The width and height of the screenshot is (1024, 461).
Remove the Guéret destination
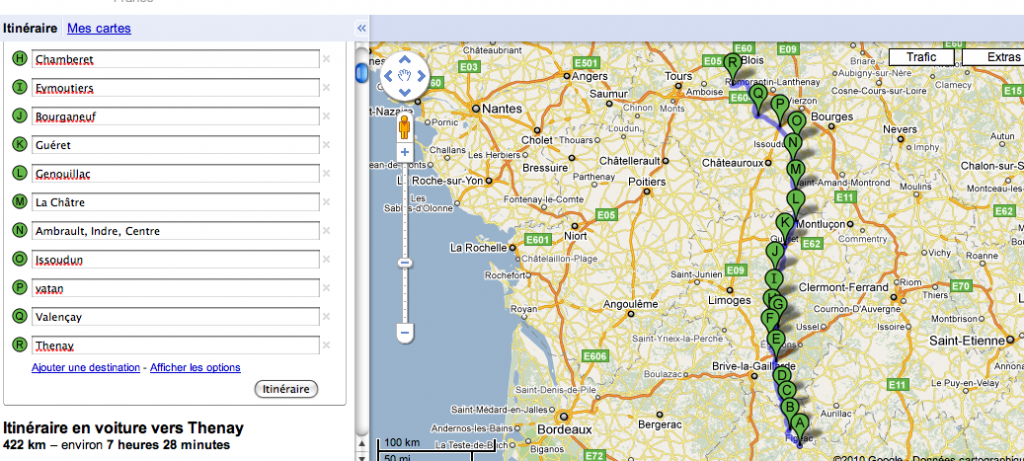click(x=327, y=145)
